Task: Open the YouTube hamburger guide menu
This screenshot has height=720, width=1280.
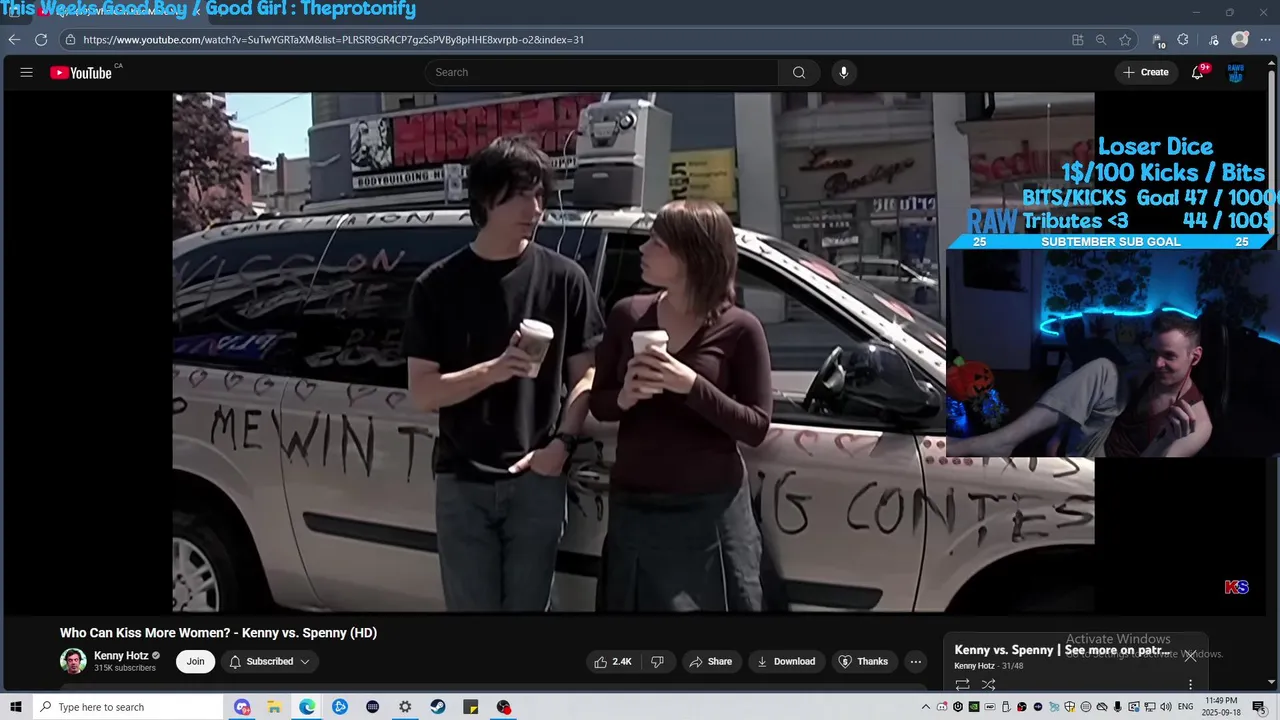Action: point(26,72)
